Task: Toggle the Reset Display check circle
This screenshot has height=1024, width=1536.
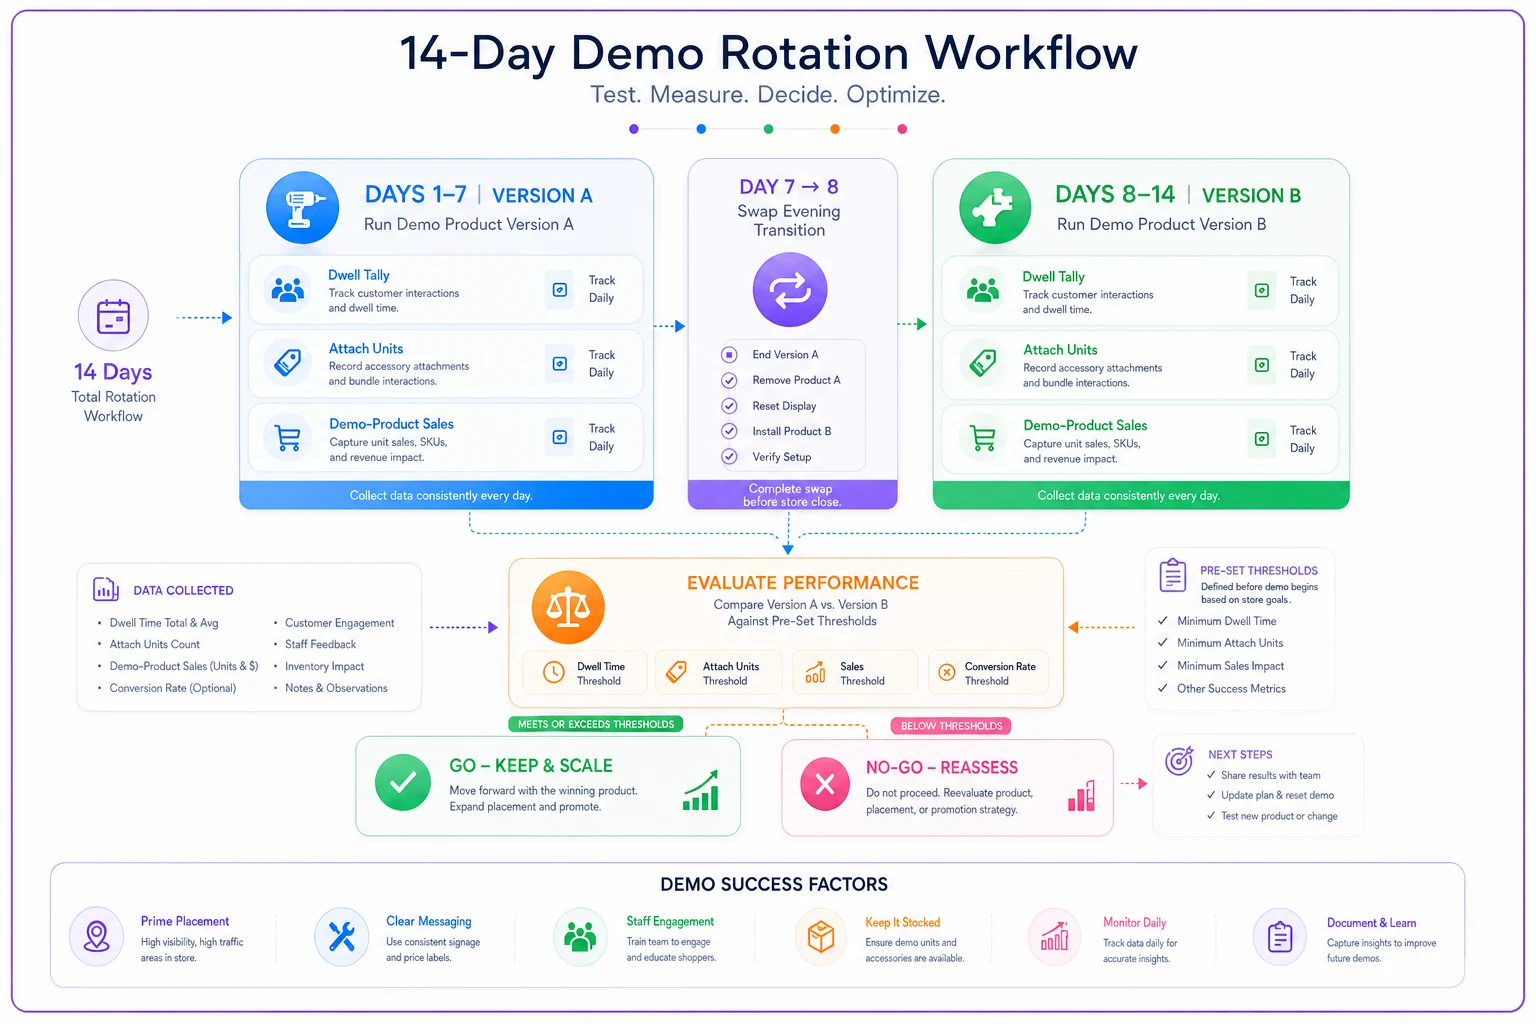Action: (x=729, y=406)
